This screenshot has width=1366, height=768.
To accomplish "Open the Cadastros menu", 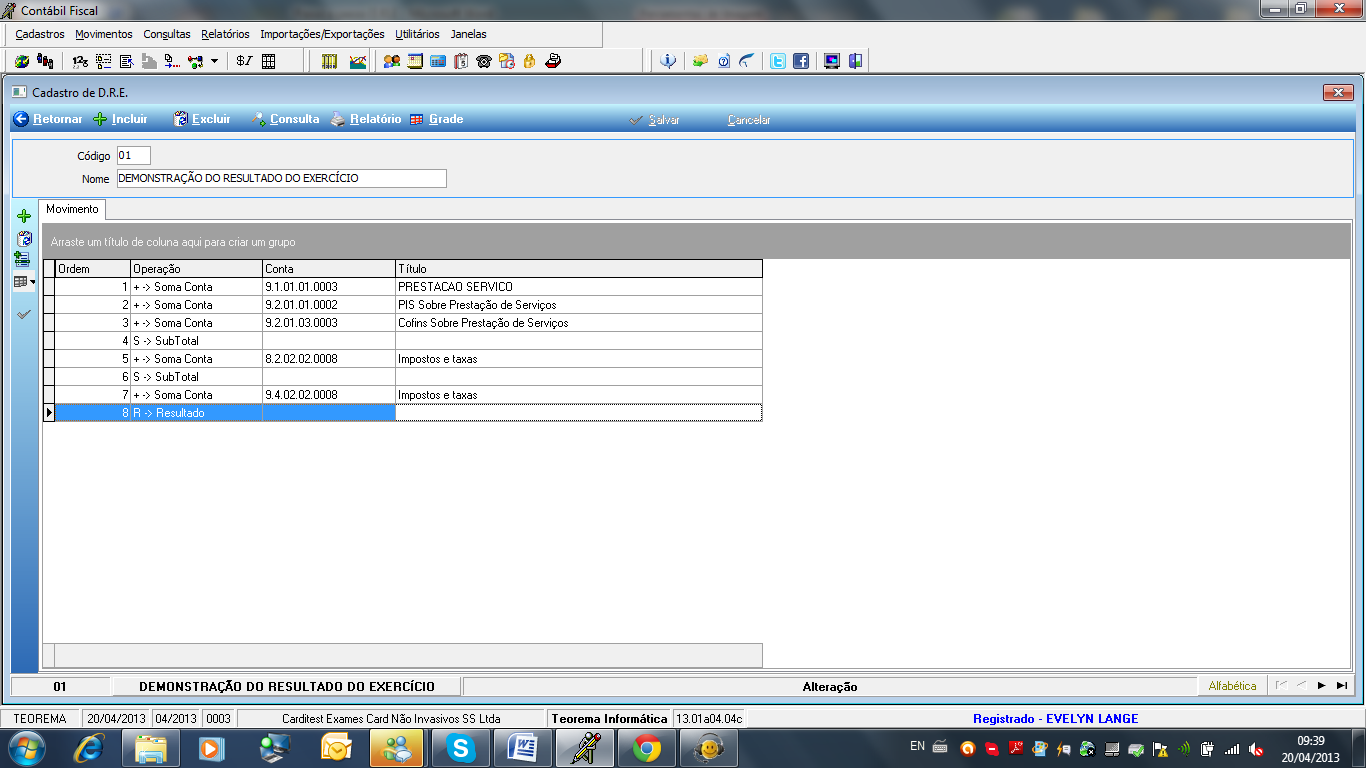I will click(x=40, y=34).
